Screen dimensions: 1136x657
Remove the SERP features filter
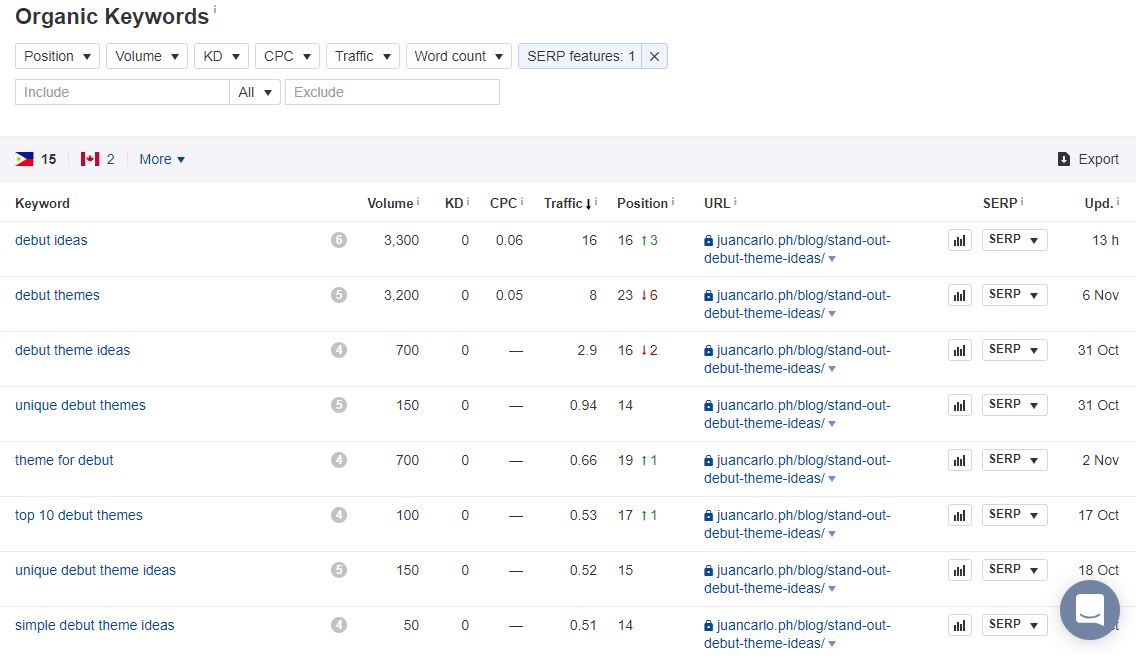[654, 57]
